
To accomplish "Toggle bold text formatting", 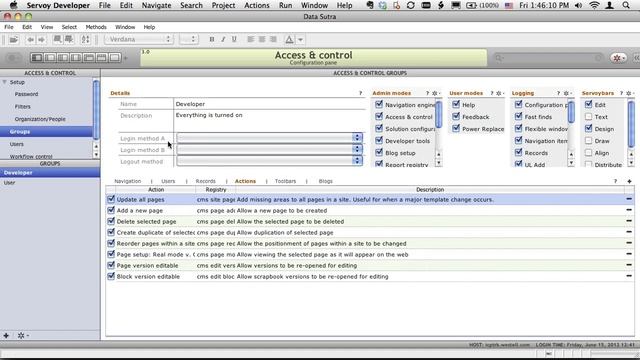I will (211, 40).
